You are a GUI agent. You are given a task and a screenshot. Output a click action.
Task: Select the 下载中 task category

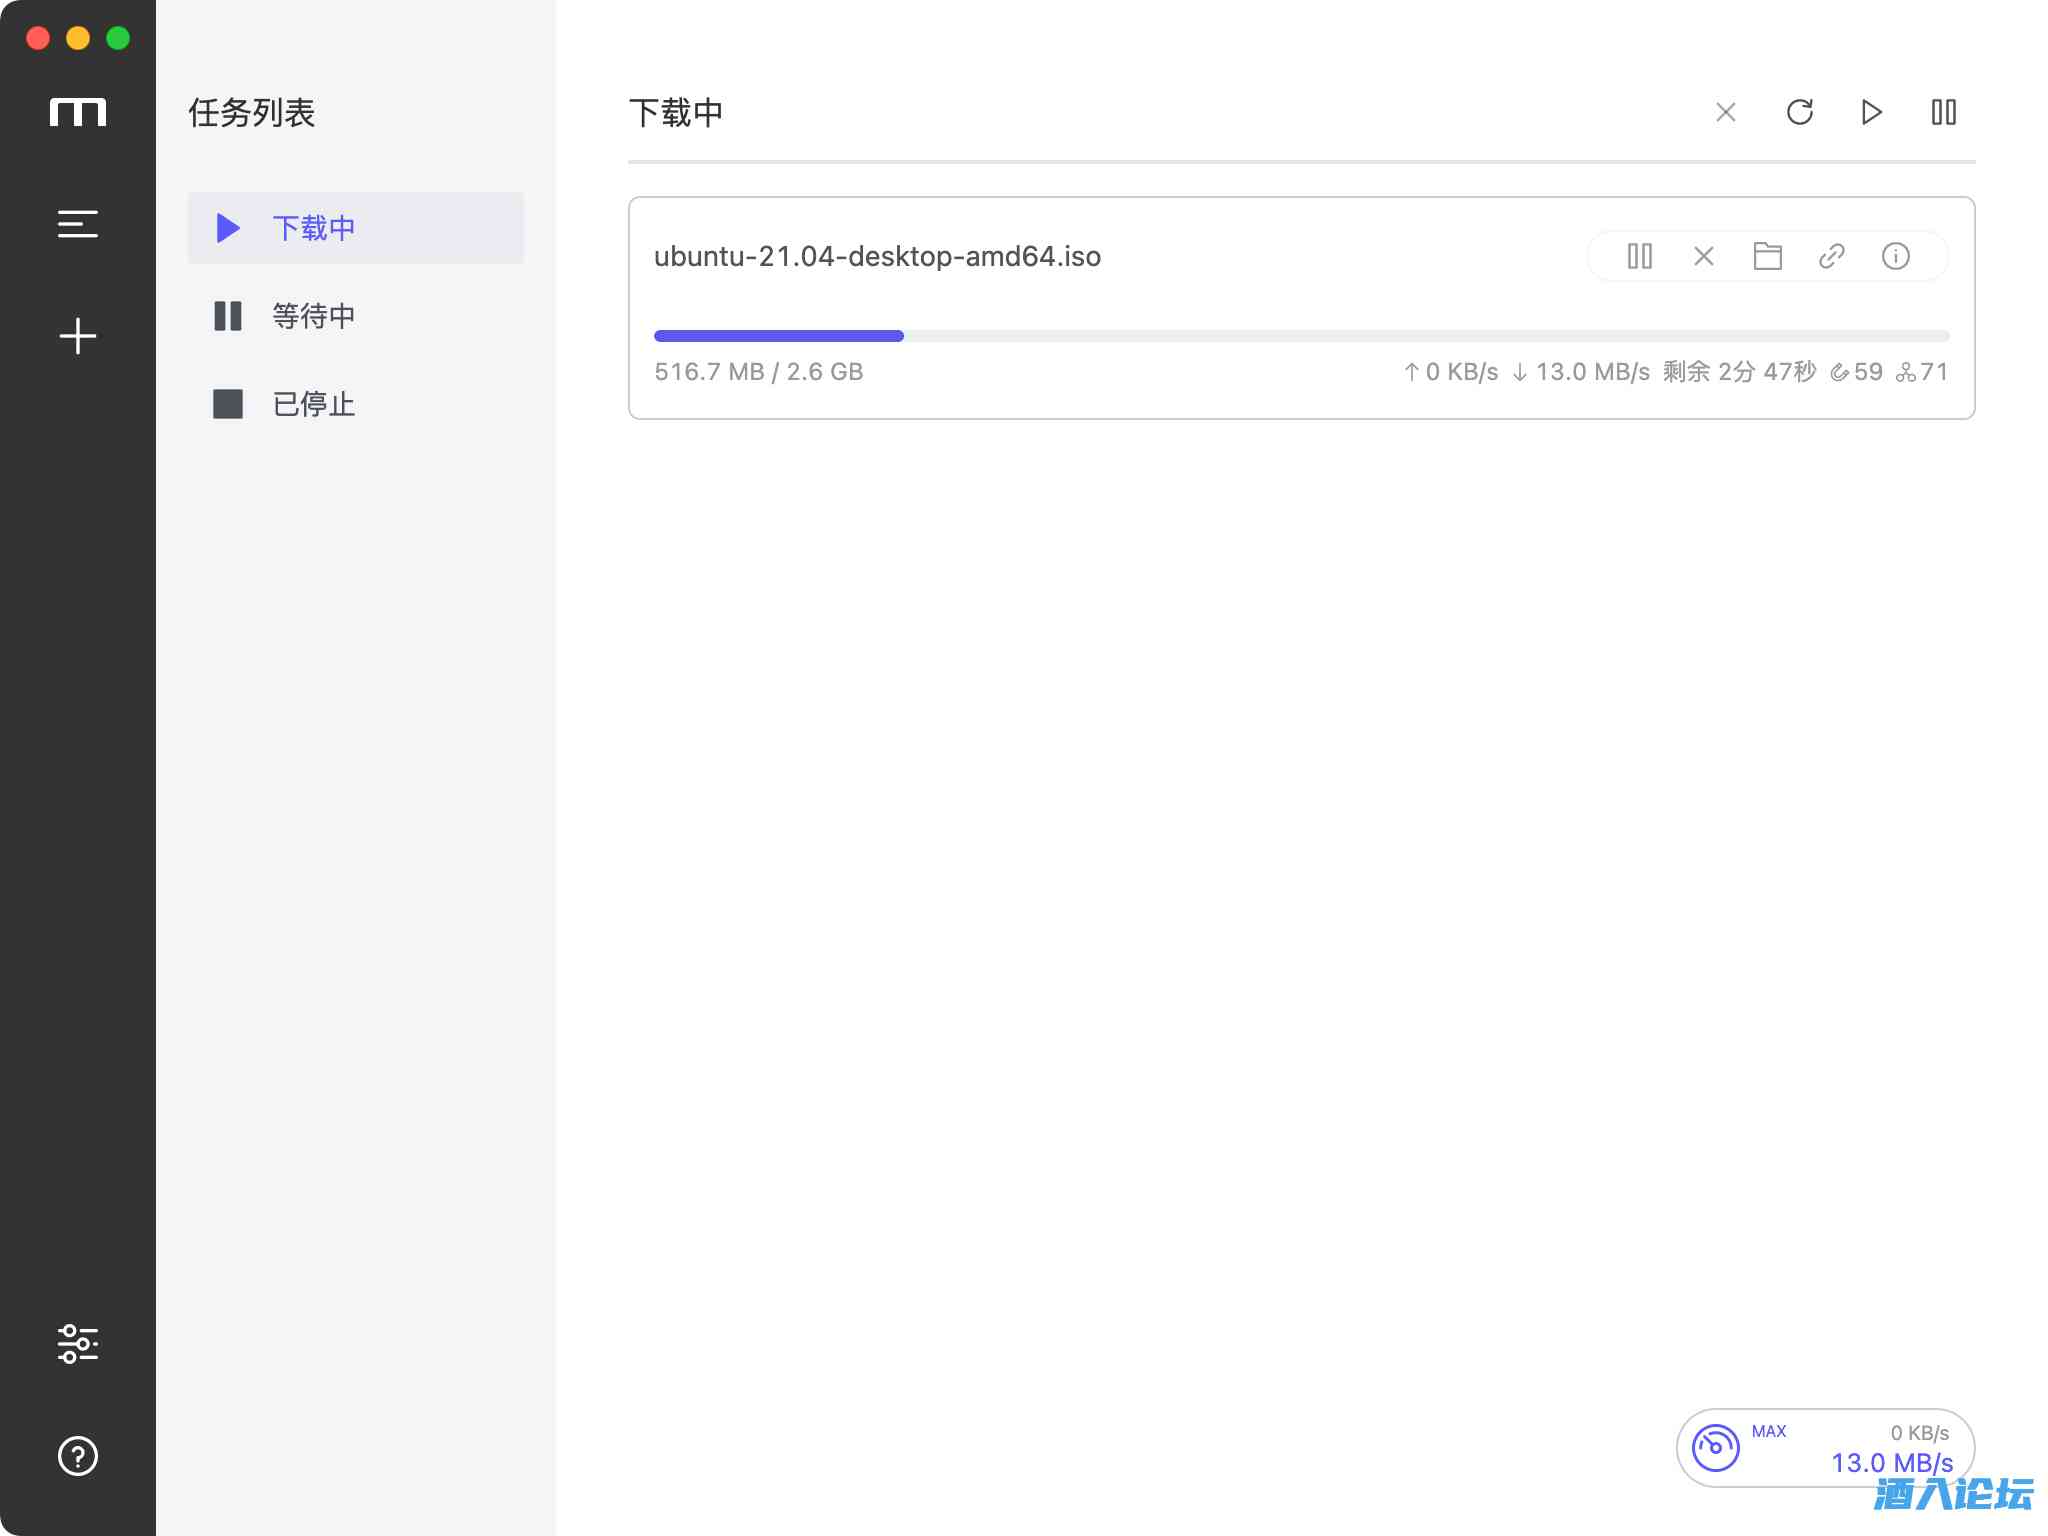(x=314, y=228)
